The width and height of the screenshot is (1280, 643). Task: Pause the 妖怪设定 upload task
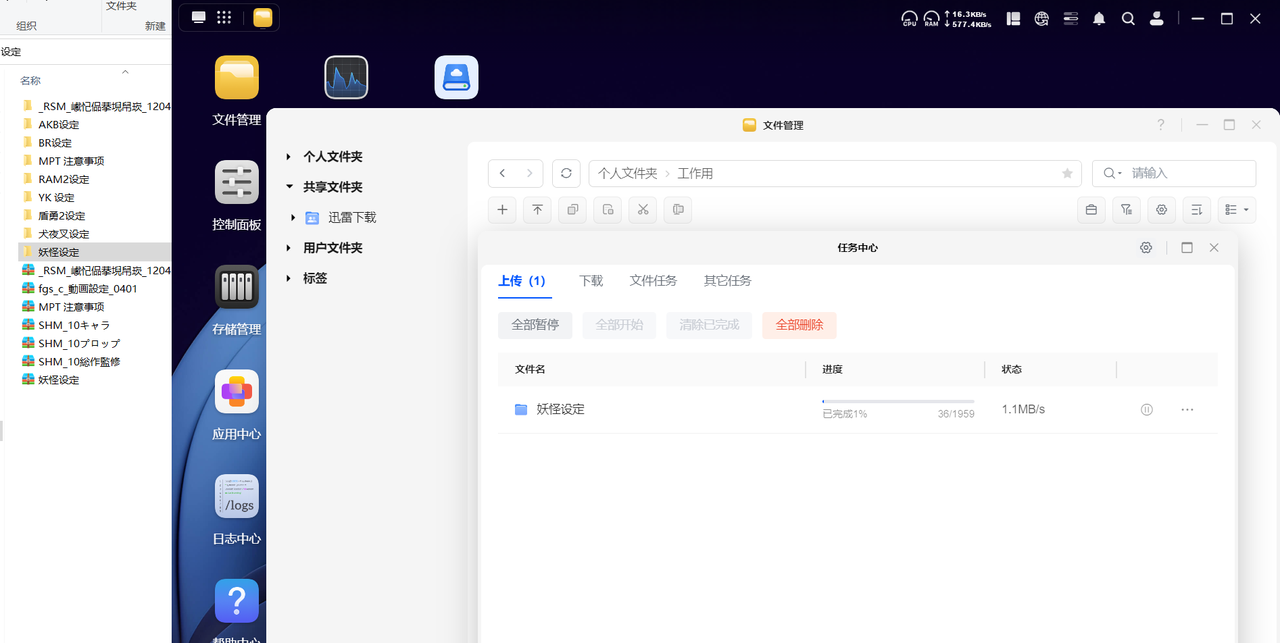[1147, 410]
